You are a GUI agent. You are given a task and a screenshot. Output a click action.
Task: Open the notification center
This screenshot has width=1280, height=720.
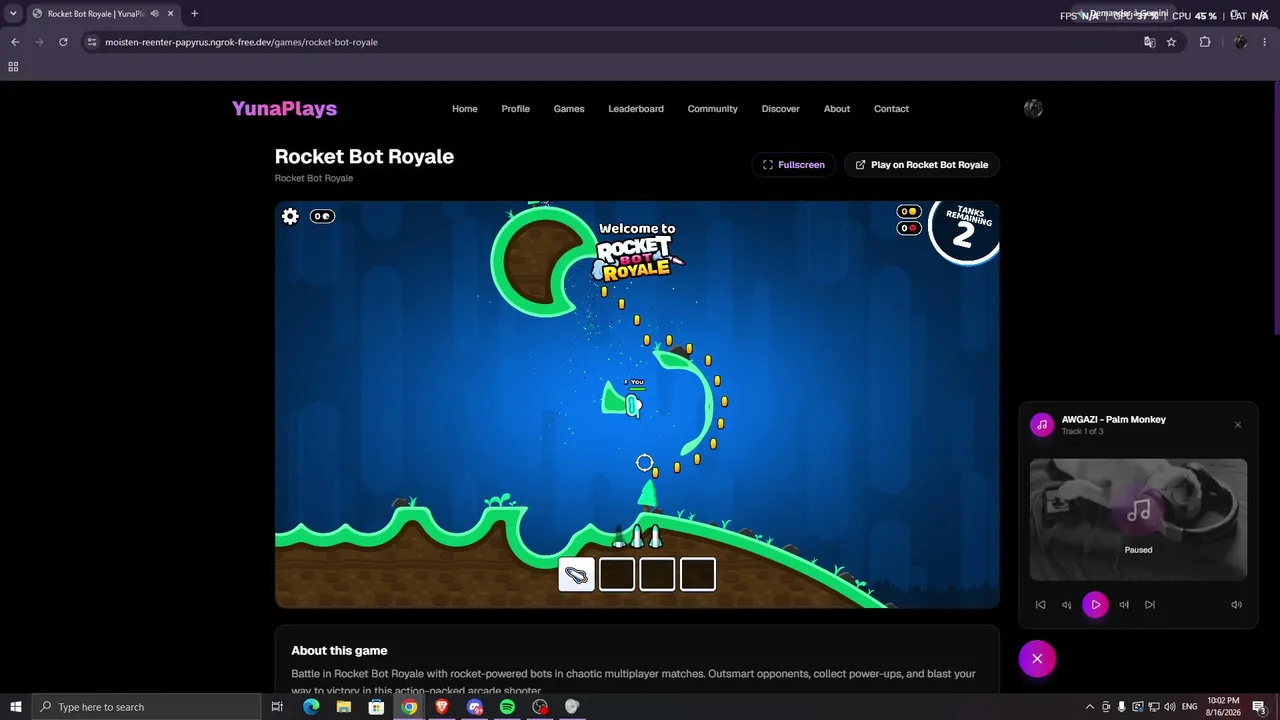point(1259,707)
